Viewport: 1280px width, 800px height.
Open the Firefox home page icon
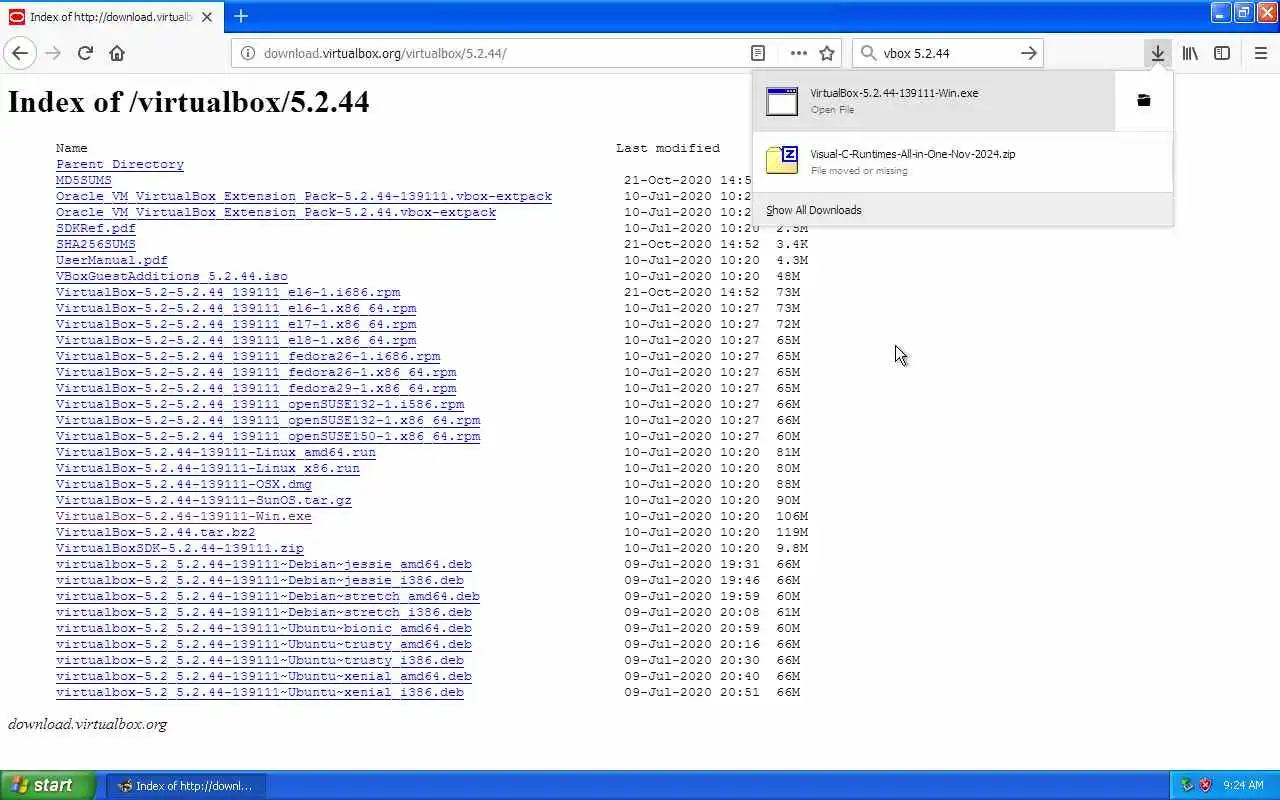tap(117, 53)
